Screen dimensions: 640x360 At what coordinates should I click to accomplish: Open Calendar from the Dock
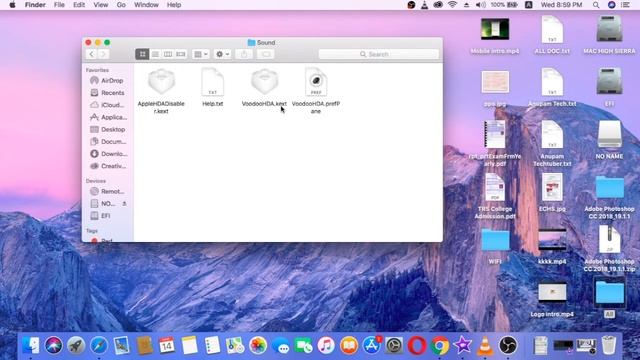(167, 346)
